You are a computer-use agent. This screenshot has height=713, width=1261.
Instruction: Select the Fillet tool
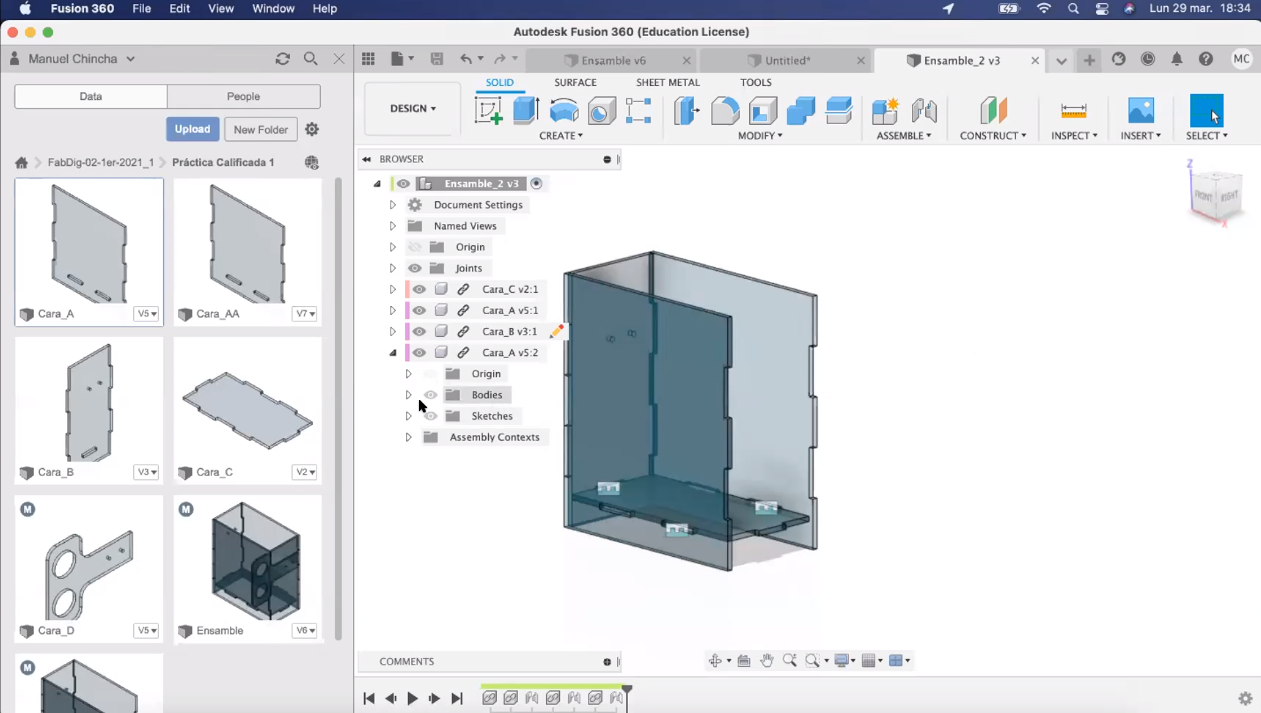pyautogui.click(x=725, y=110)
